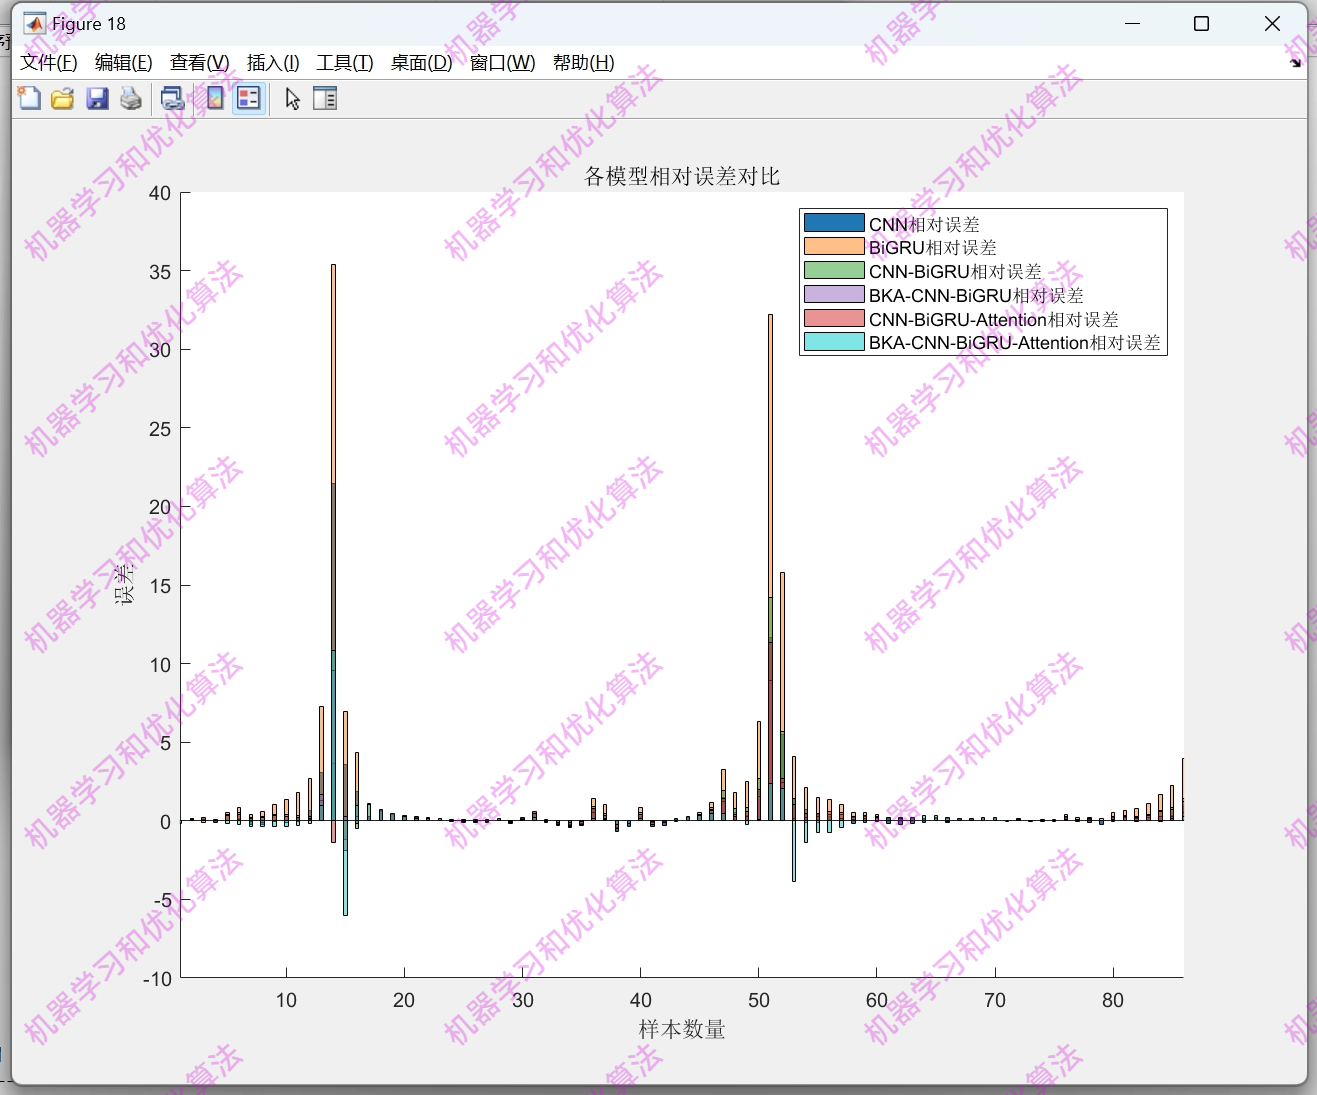This screenshot has height=1095, width=1317.
Task: Minimize the Figure 18 window
Action: [x=1132, y=23]
